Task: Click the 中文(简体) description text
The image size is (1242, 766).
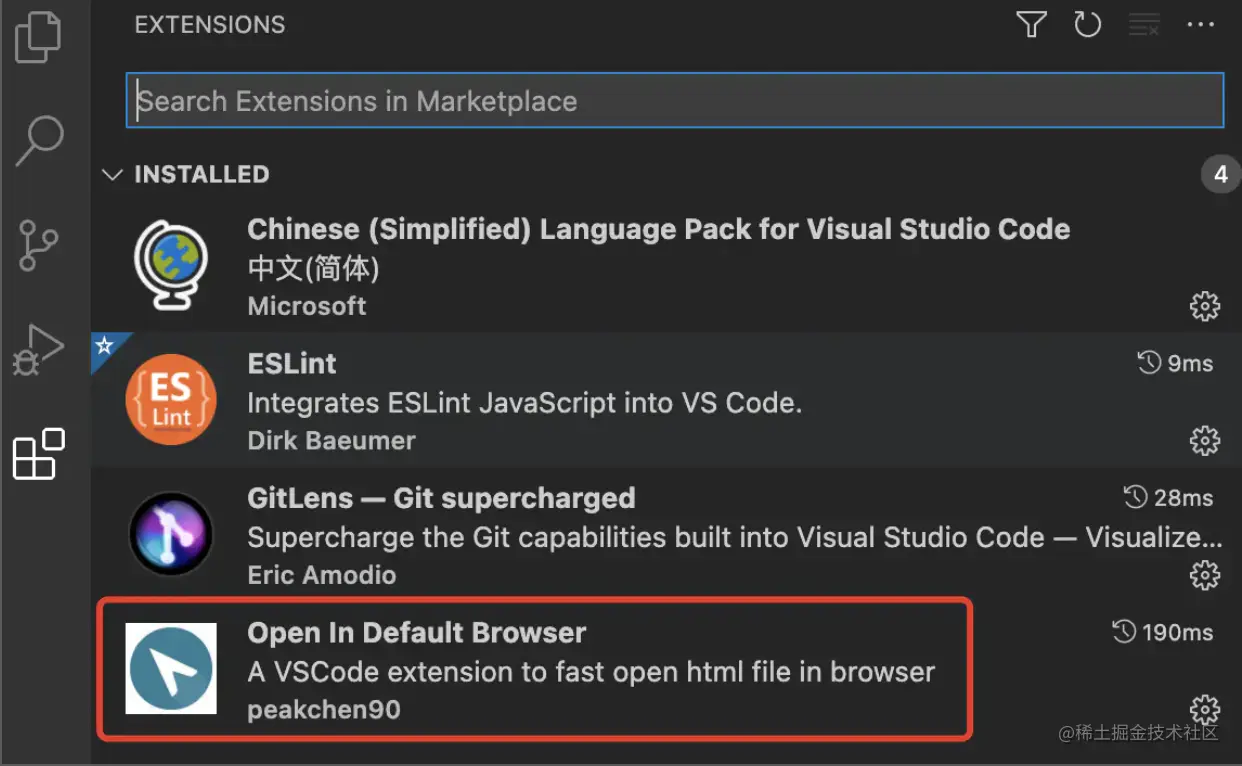Action: tap(313, 268)
